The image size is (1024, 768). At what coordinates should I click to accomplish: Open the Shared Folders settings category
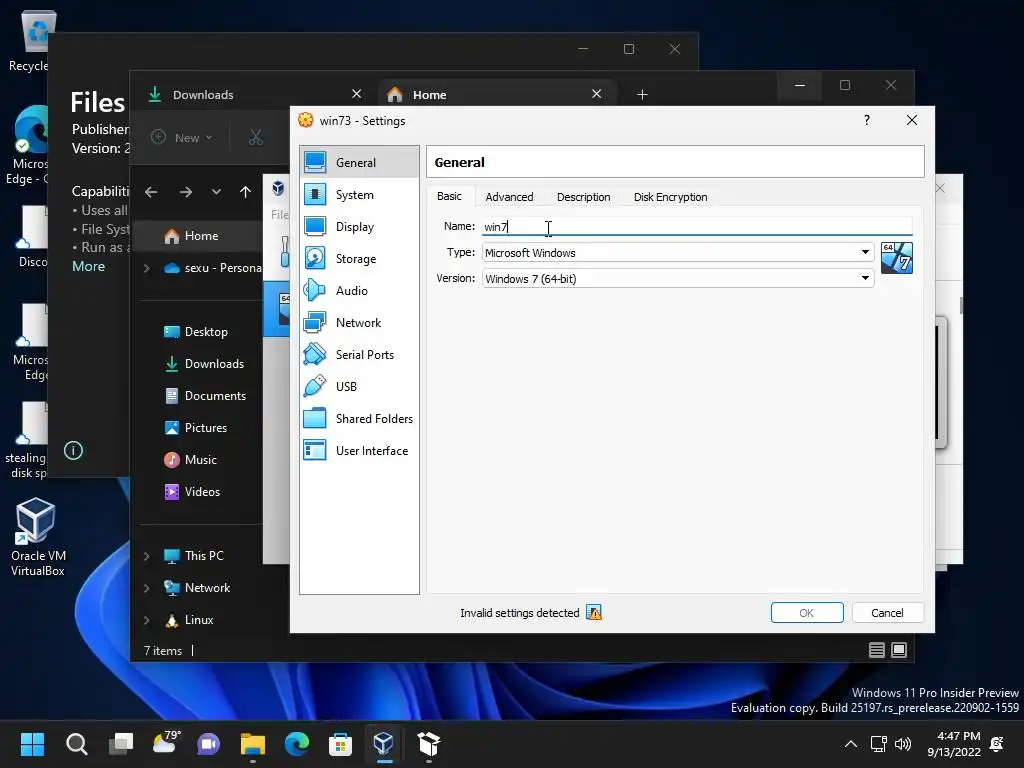[359, 419]
